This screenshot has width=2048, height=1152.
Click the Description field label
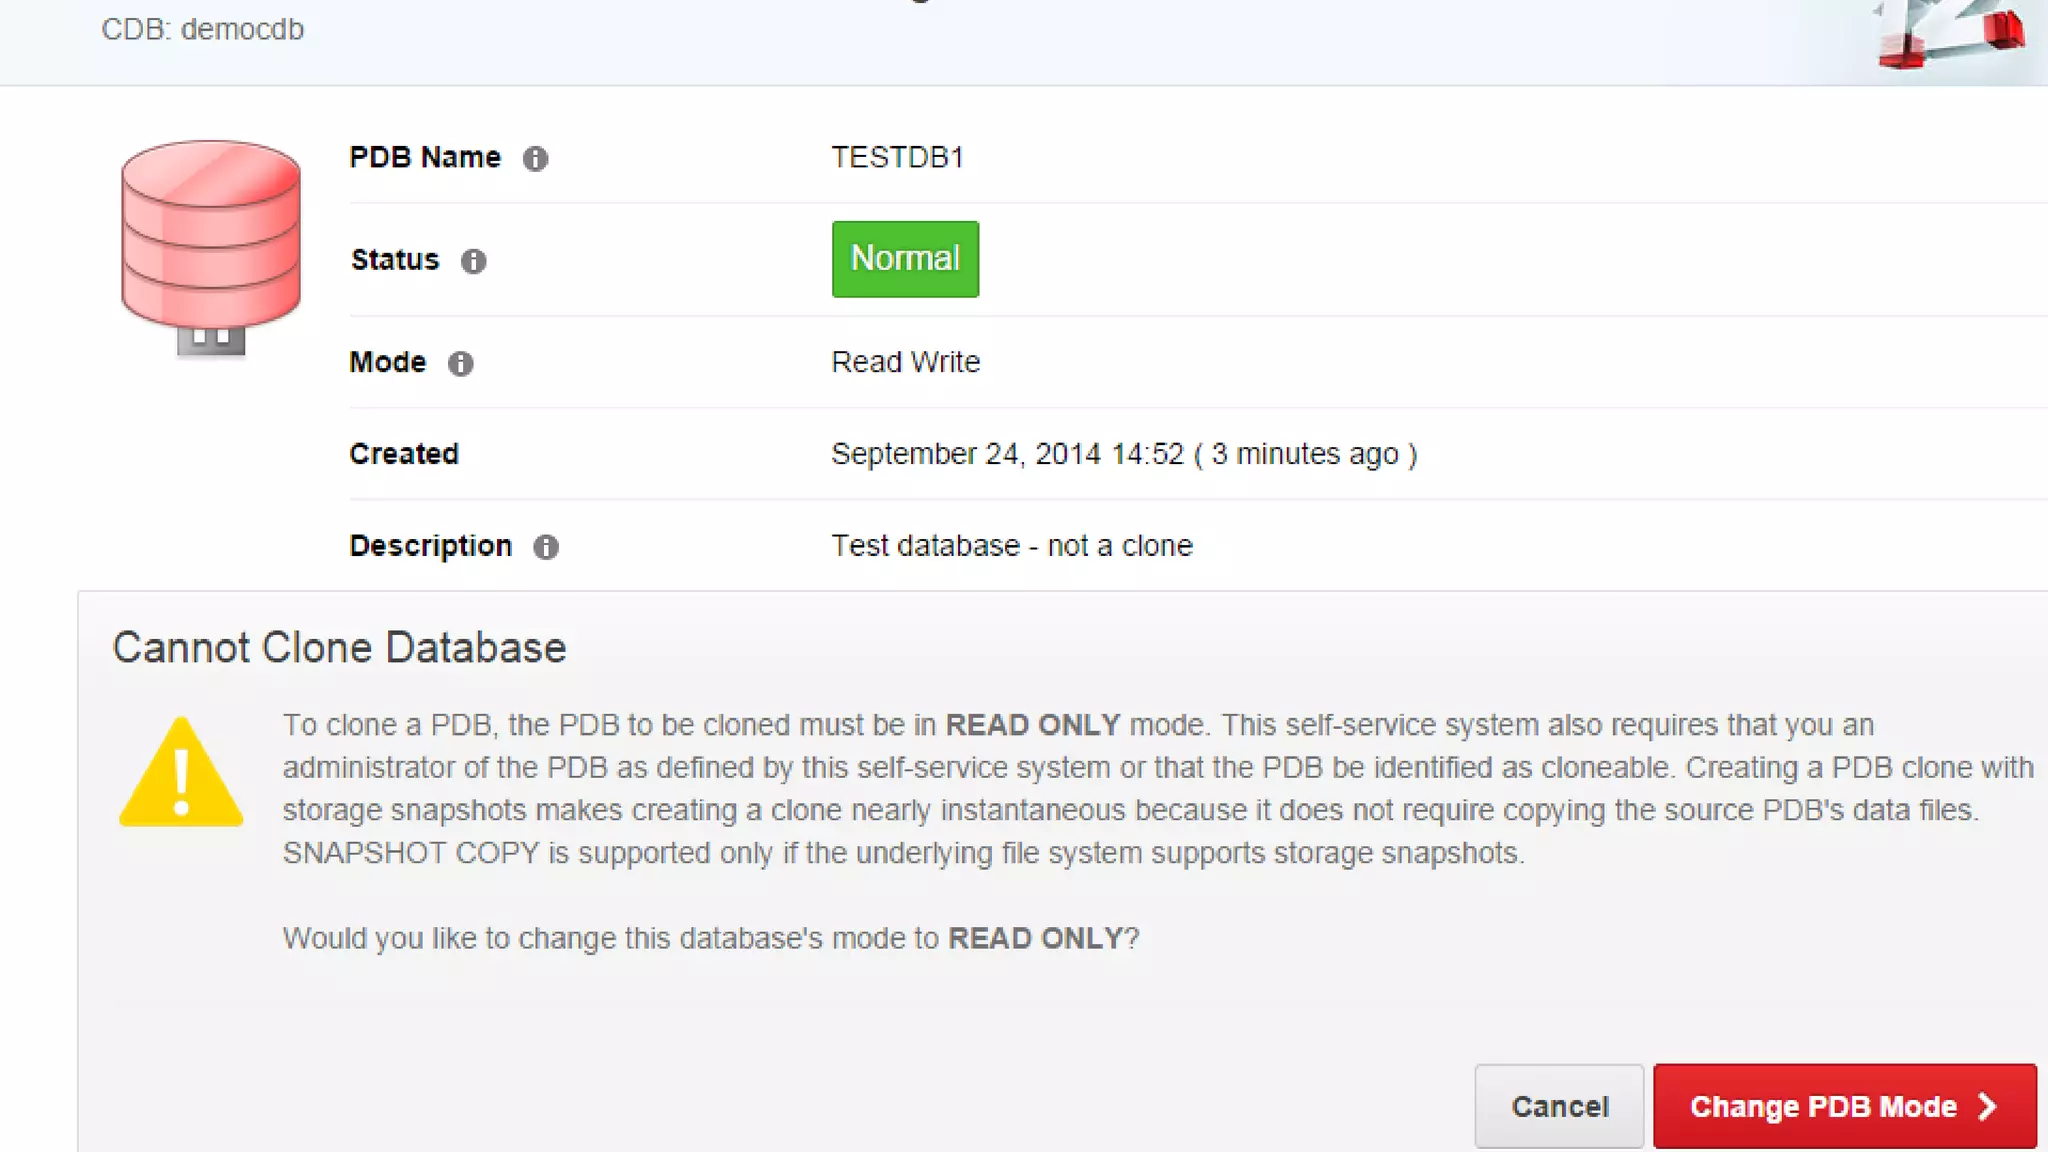click(x=430, y=546)
